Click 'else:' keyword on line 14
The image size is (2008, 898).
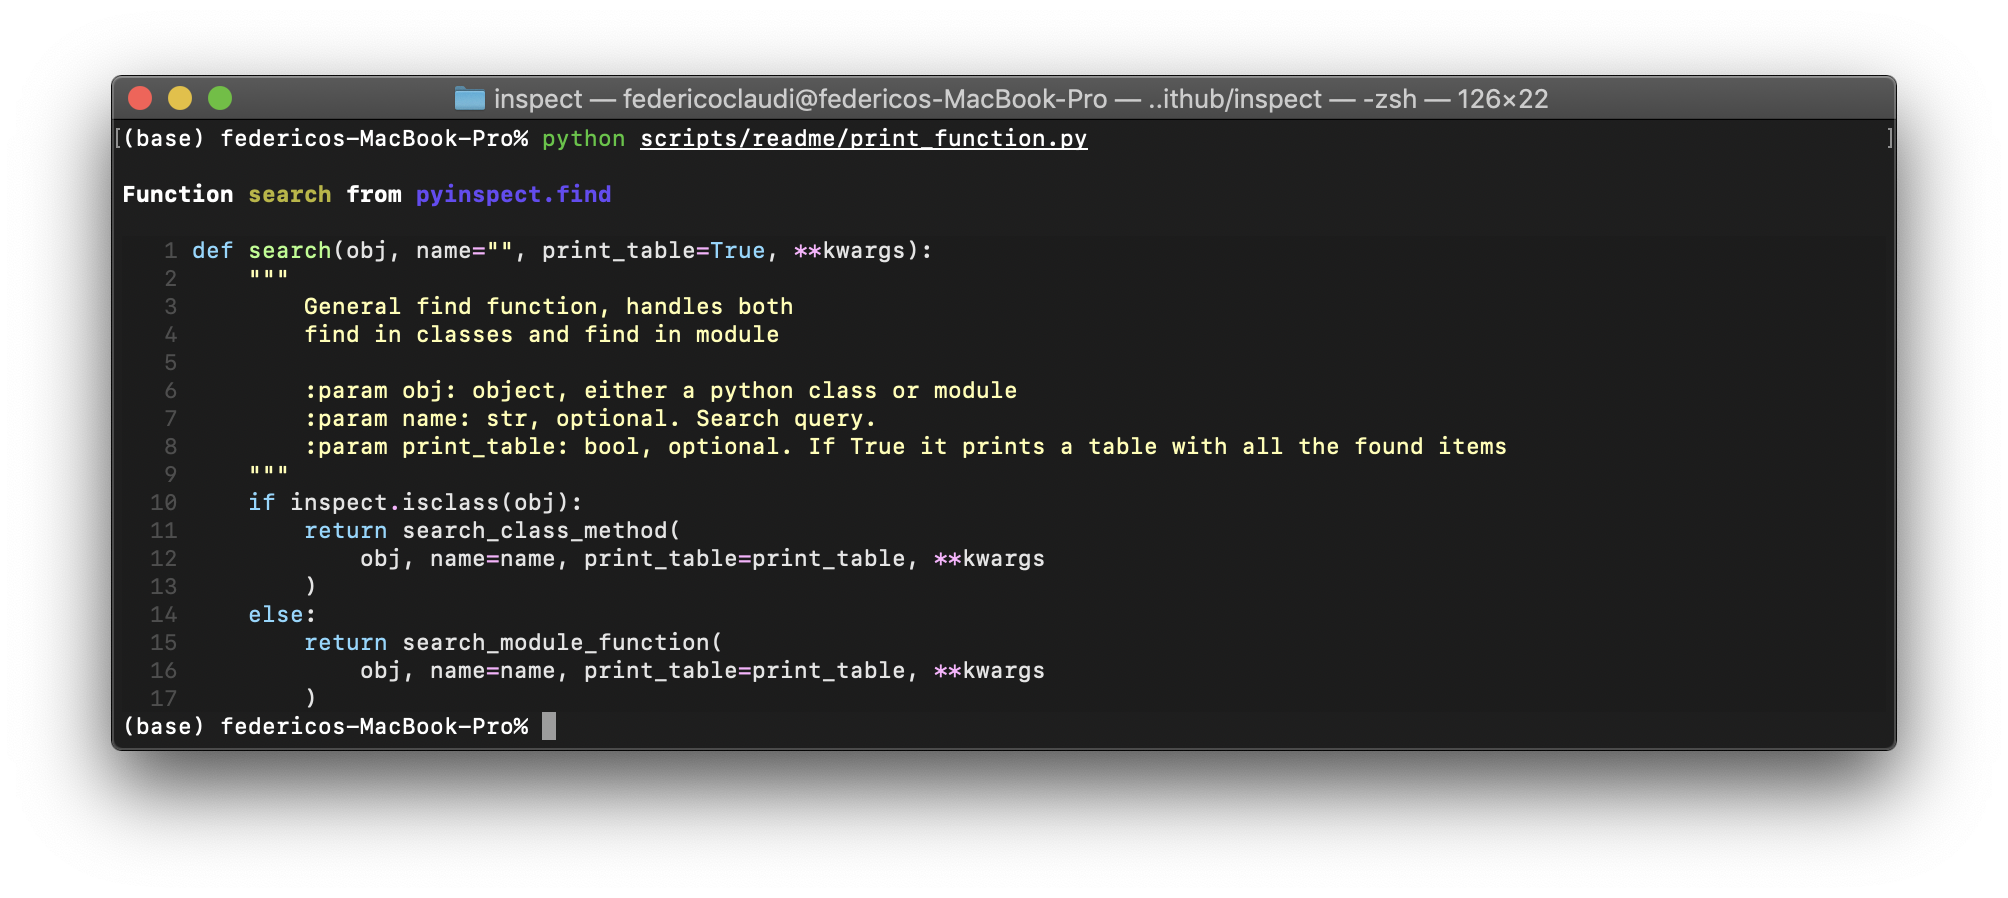tap(282, 614)
